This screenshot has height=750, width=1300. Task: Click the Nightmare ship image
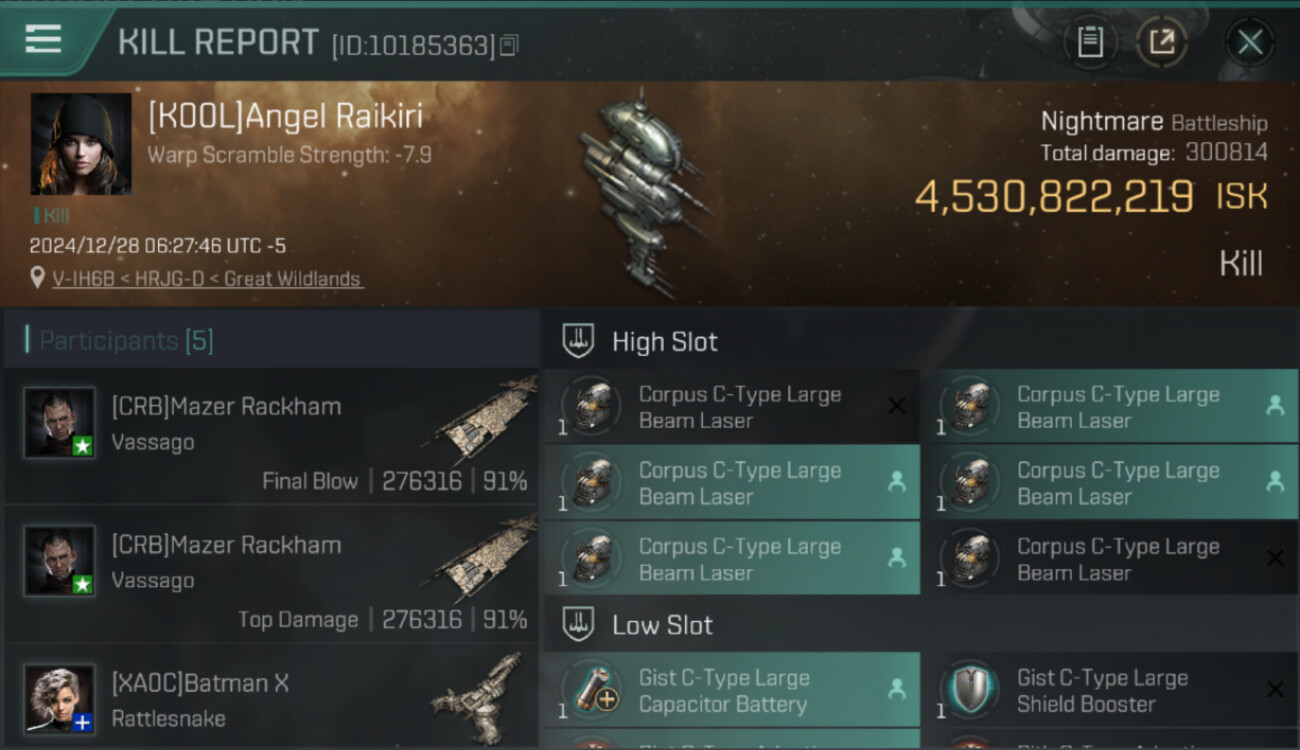pos(640,195)
